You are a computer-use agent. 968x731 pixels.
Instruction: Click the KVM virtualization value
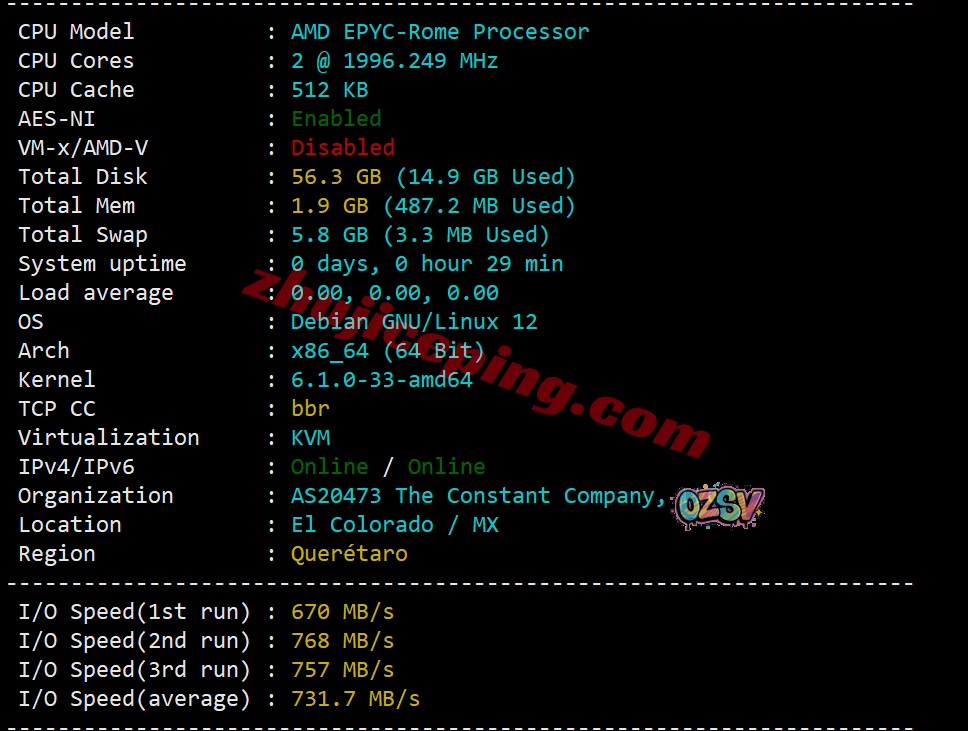[311, 438]
